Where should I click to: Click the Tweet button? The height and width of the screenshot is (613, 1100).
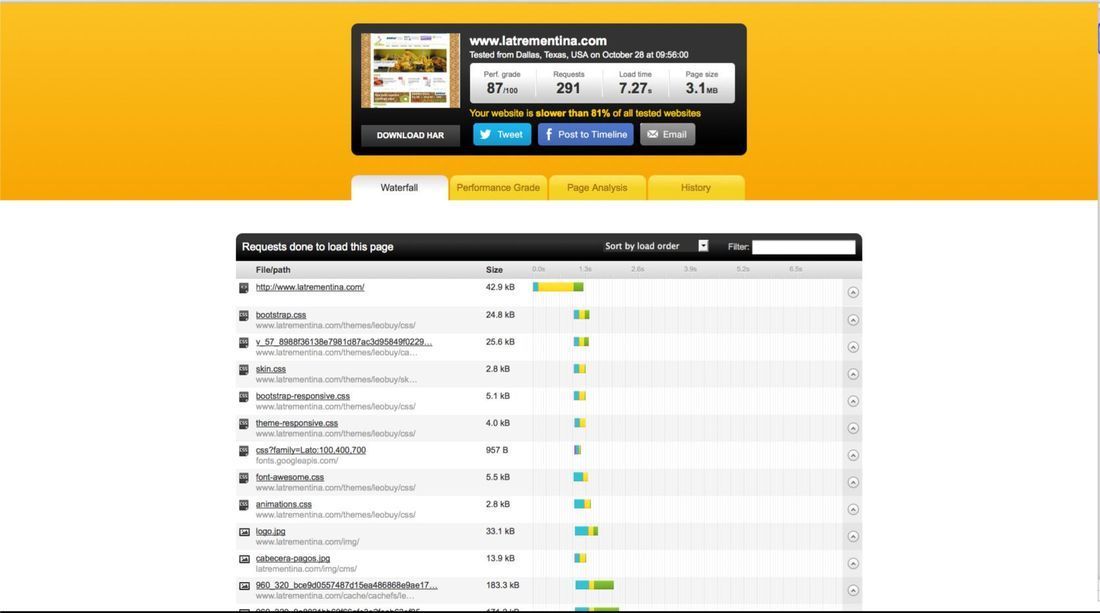(x=502, y=134)
